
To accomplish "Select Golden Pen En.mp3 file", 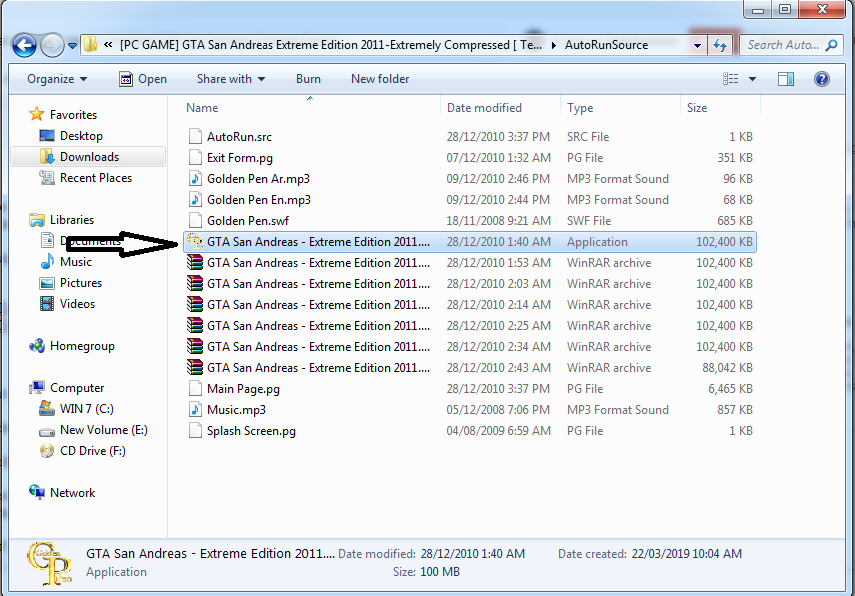I will point(469,200).
